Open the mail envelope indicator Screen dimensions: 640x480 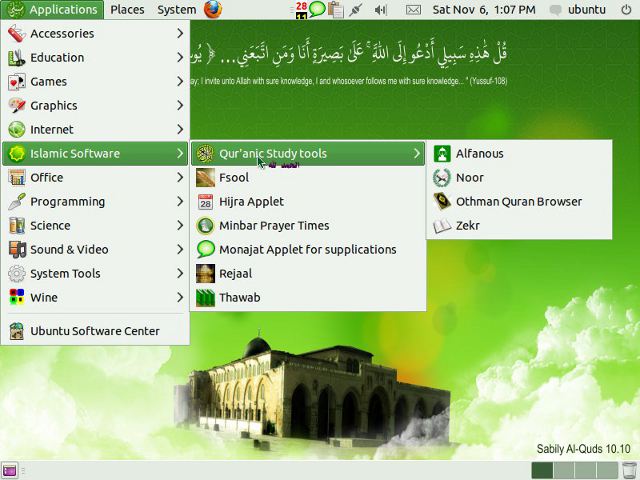point(413,10)
